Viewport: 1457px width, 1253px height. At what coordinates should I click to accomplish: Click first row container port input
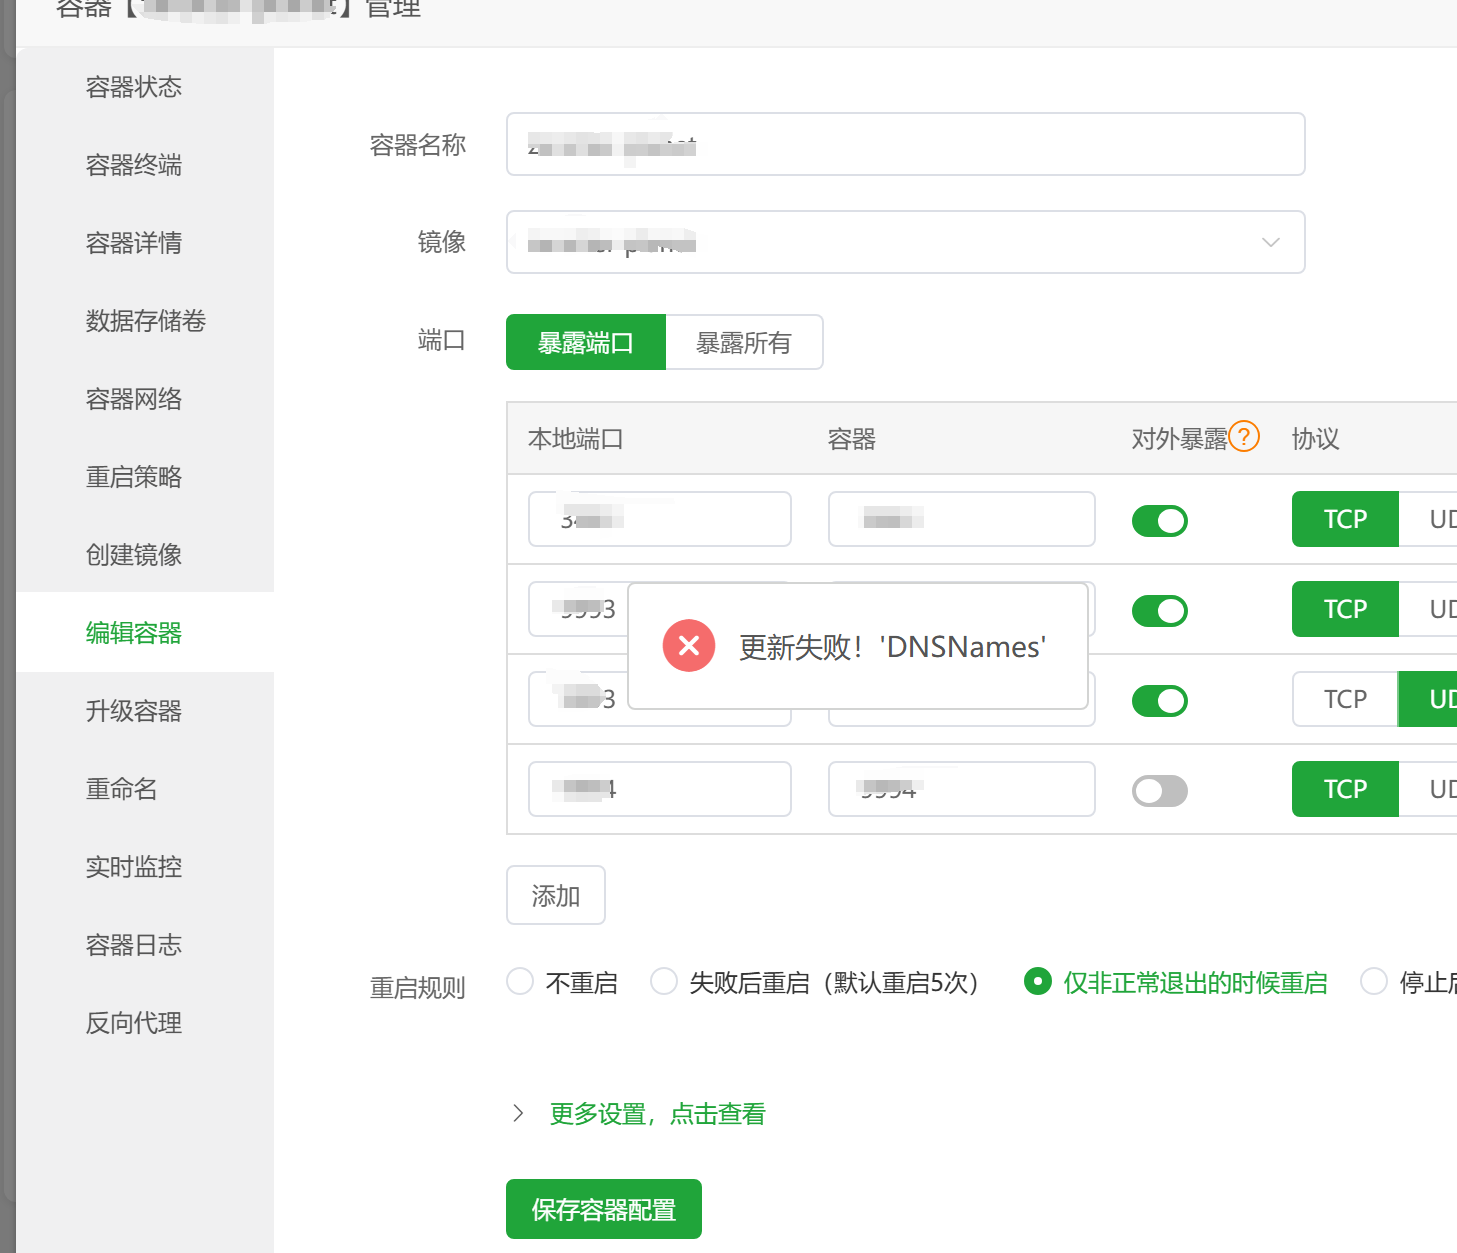coord(962,519)
